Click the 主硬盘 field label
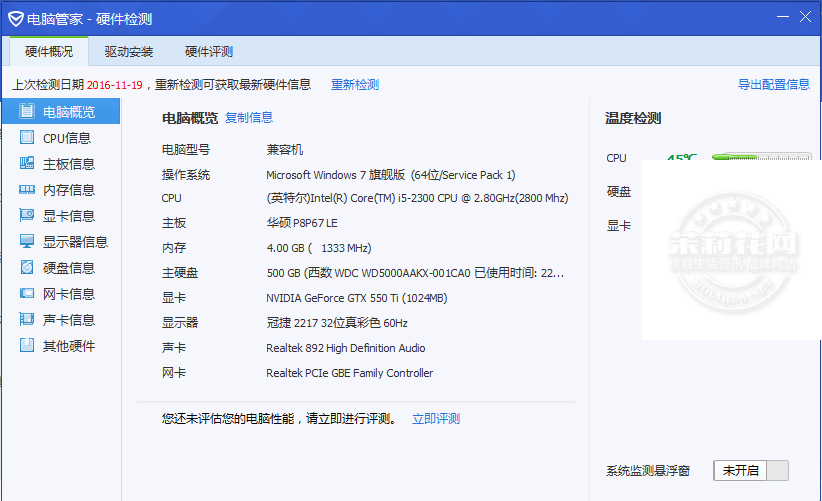 point(180,273)
